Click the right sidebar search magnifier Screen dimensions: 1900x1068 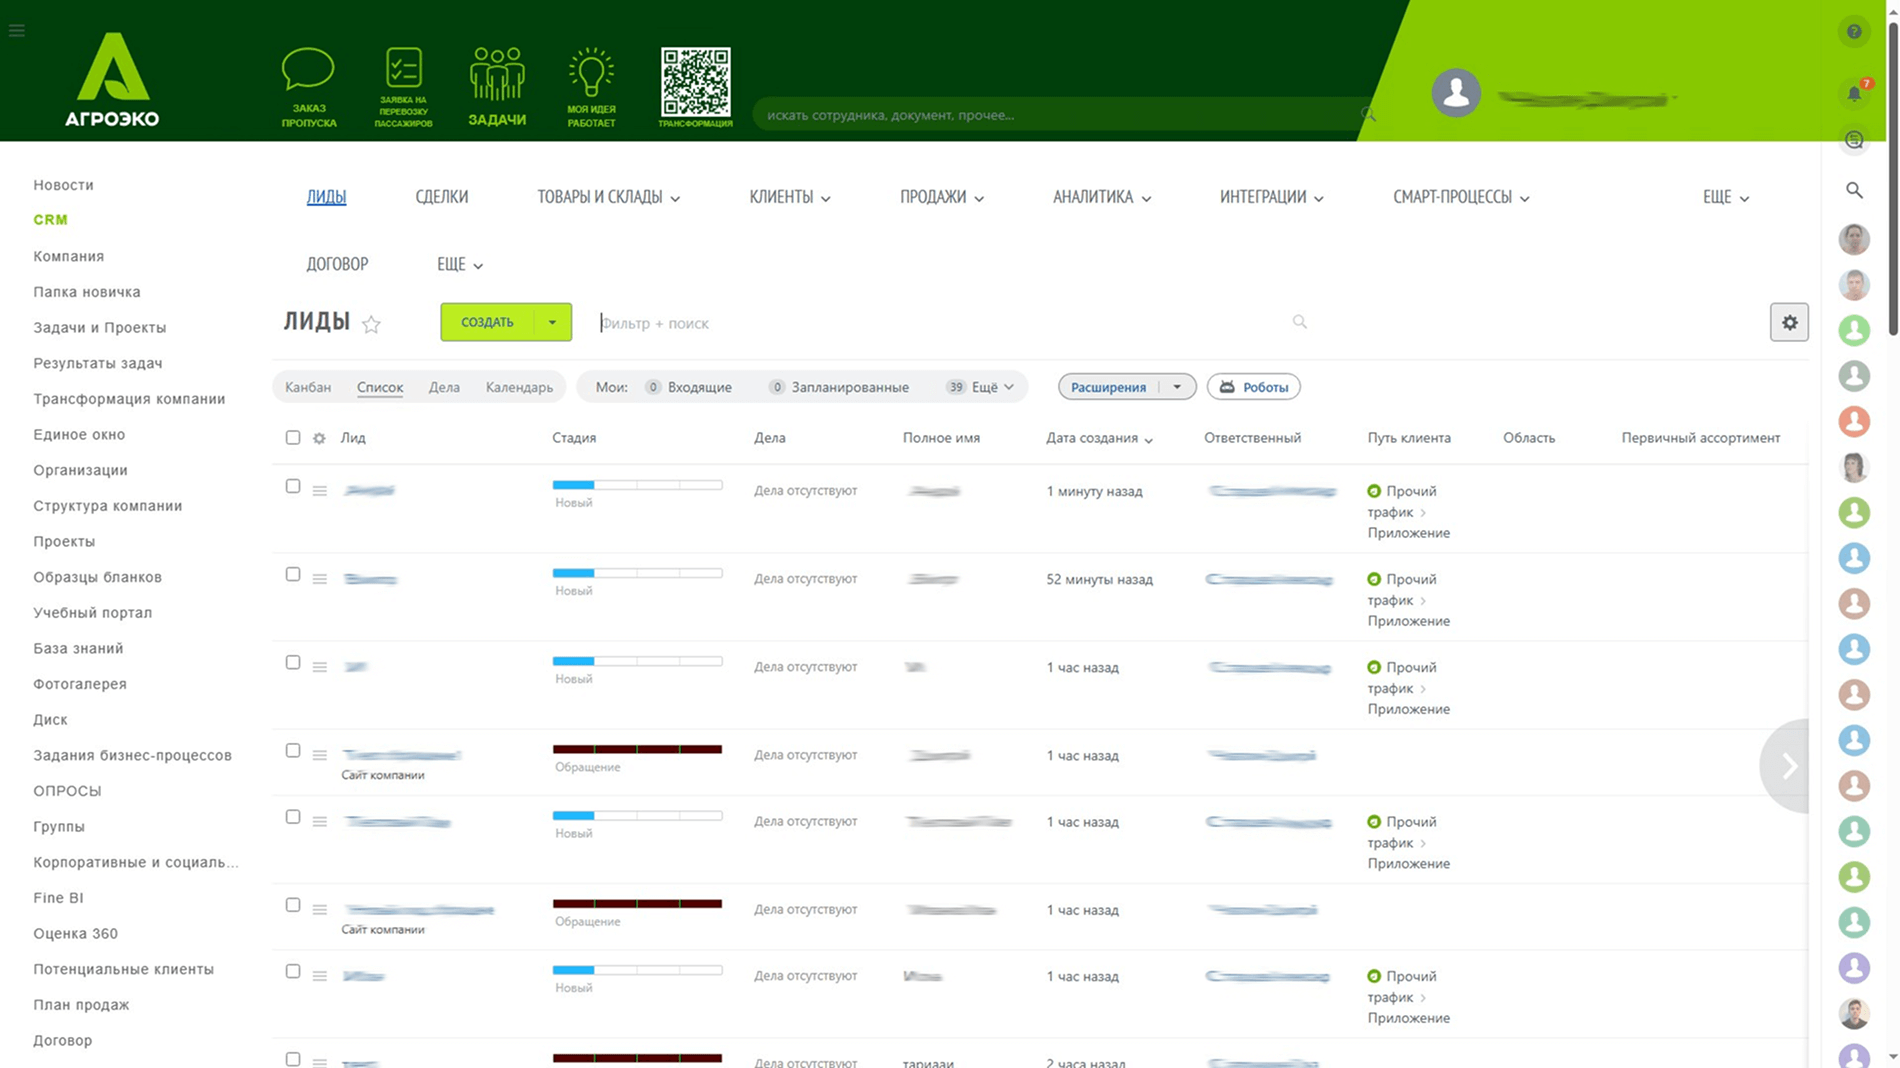click(x=1854, y=190)
